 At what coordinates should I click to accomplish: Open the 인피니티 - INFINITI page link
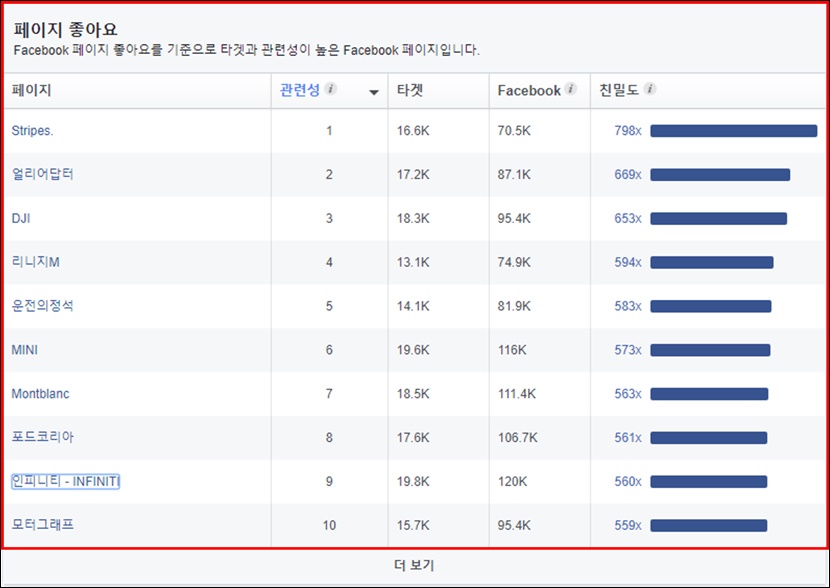[x=66, y=481]
